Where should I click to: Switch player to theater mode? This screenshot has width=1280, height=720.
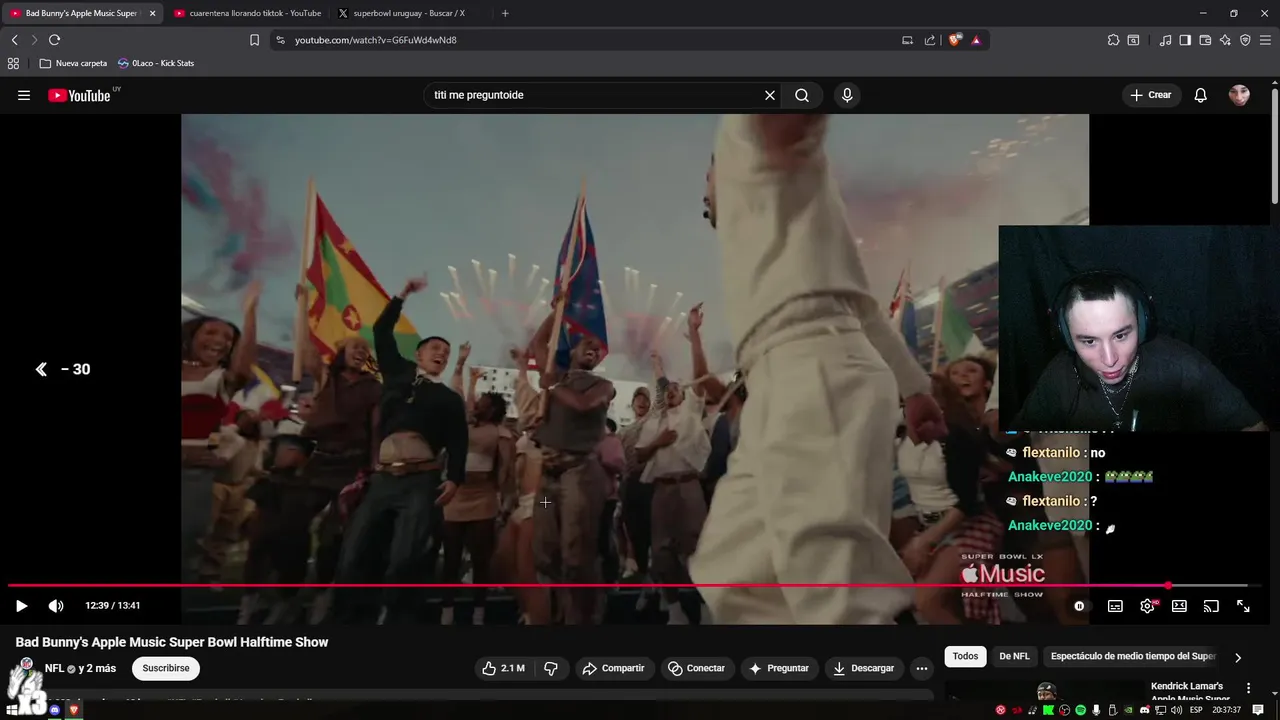click(x=1180, y=606)
